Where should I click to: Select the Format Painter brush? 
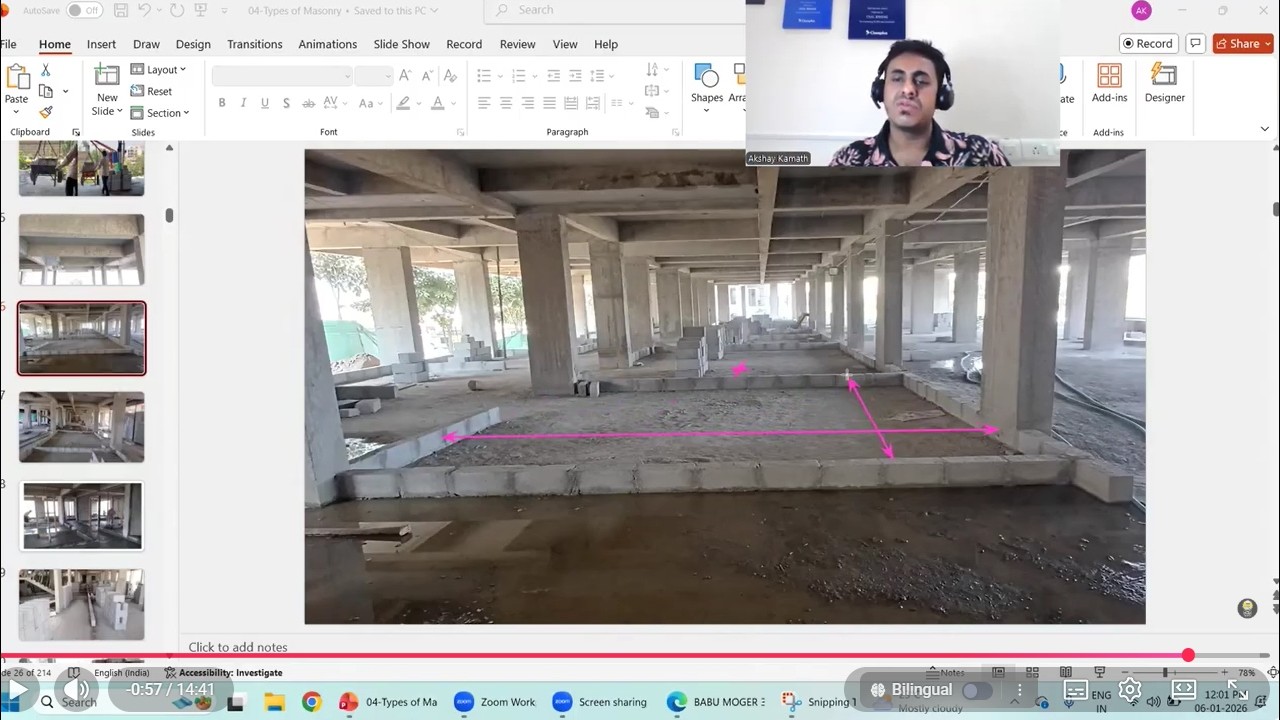(45, 112)
